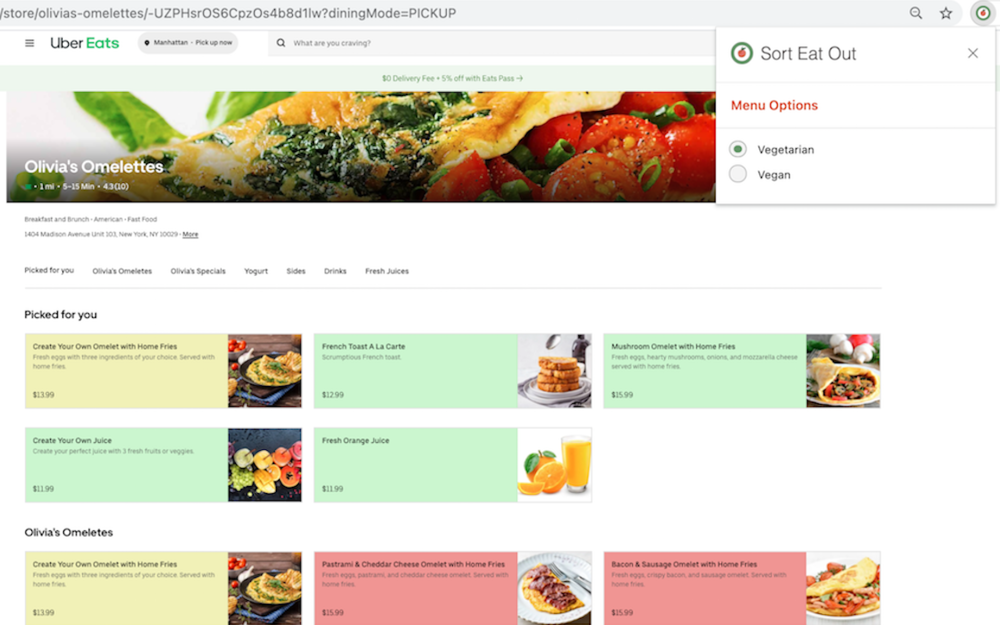This screenshot has width=1000, height=625.
Task: Bookmark this page using the star icon
Action: tap(945, 13)
